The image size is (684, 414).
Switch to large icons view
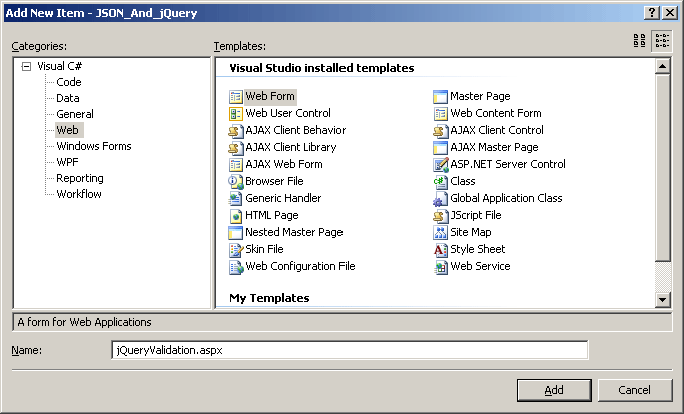coord(640,41)
